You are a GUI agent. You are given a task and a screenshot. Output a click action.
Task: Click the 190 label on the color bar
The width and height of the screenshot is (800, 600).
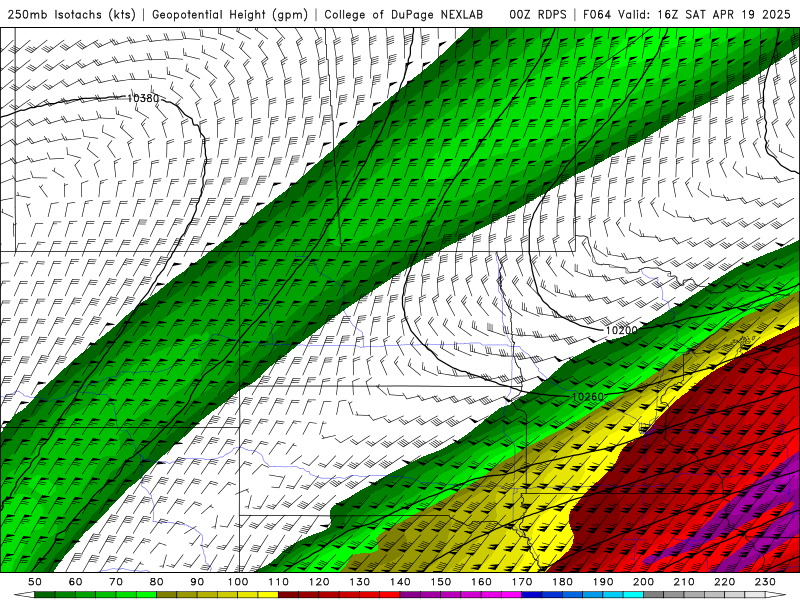pyautogui.click(x=603, y=582)
